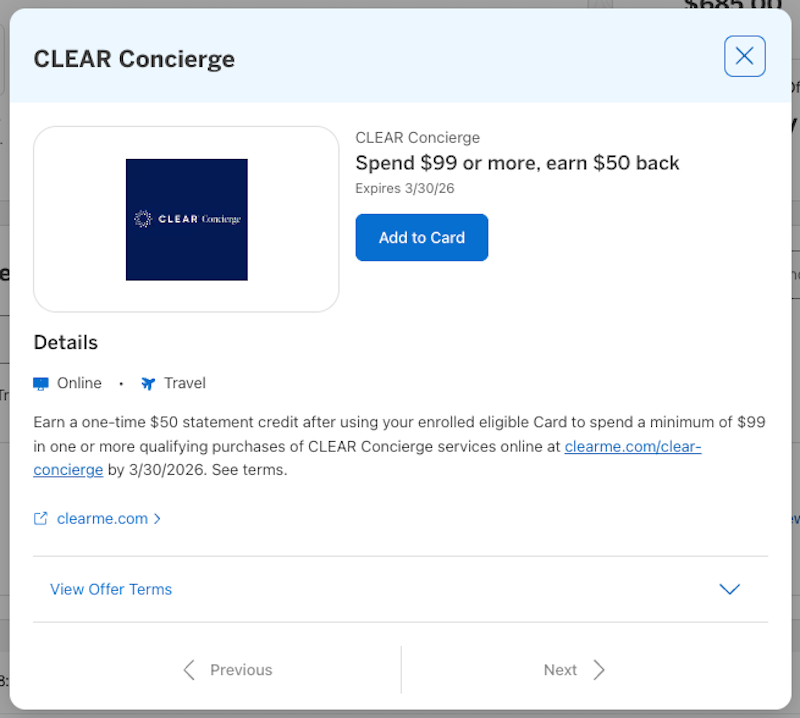Advance to the Next offer
This screenshot has width=800, height=718.
(x=561, y=670)
